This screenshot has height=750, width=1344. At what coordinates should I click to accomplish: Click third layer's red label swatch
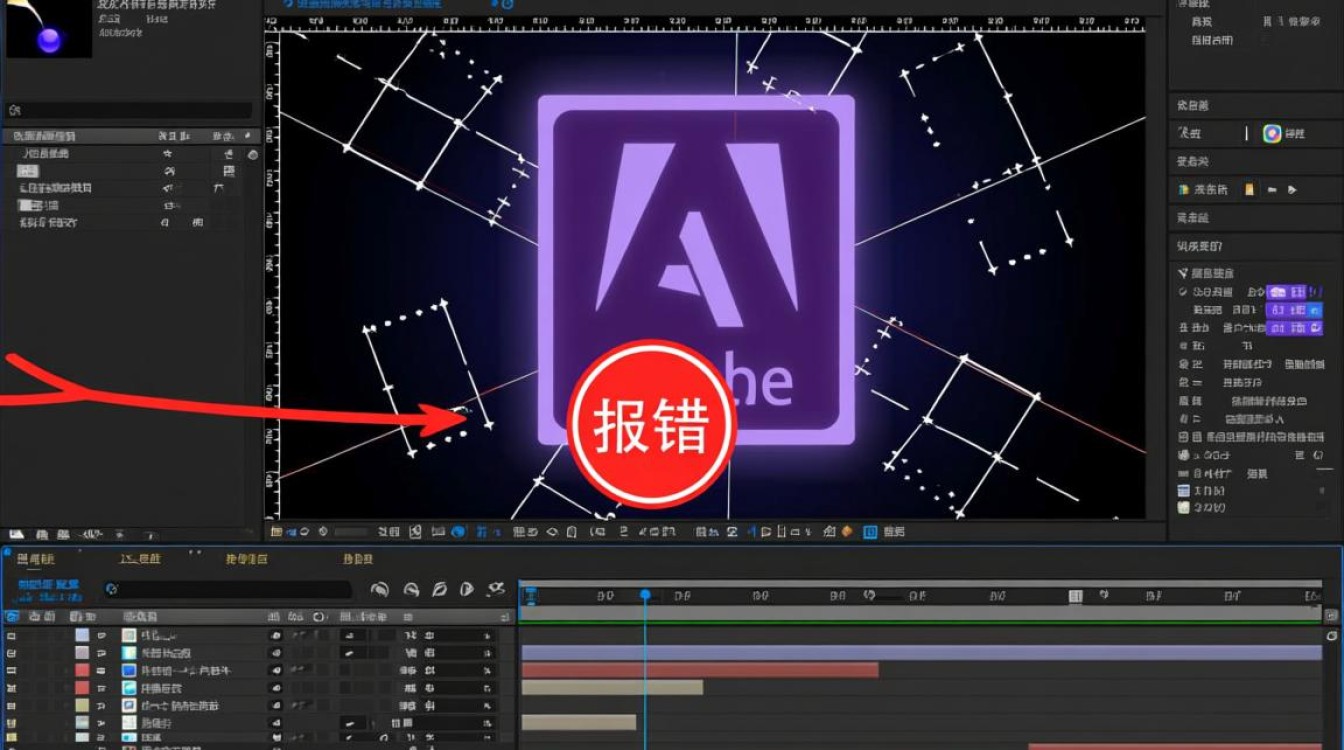[x=82, y=670]
